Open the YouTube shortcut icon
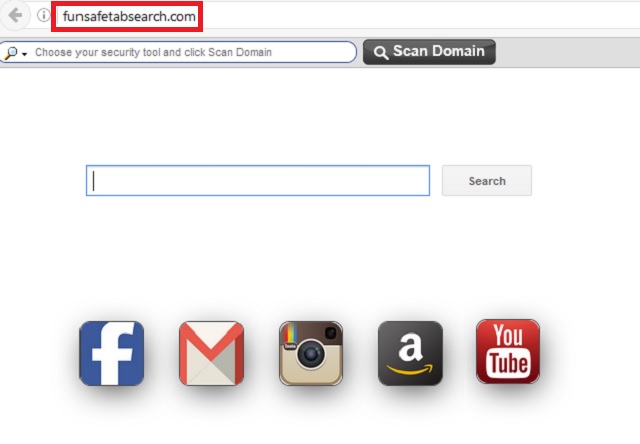The height and width of the screenshot is (444, 640). (508, 352)
